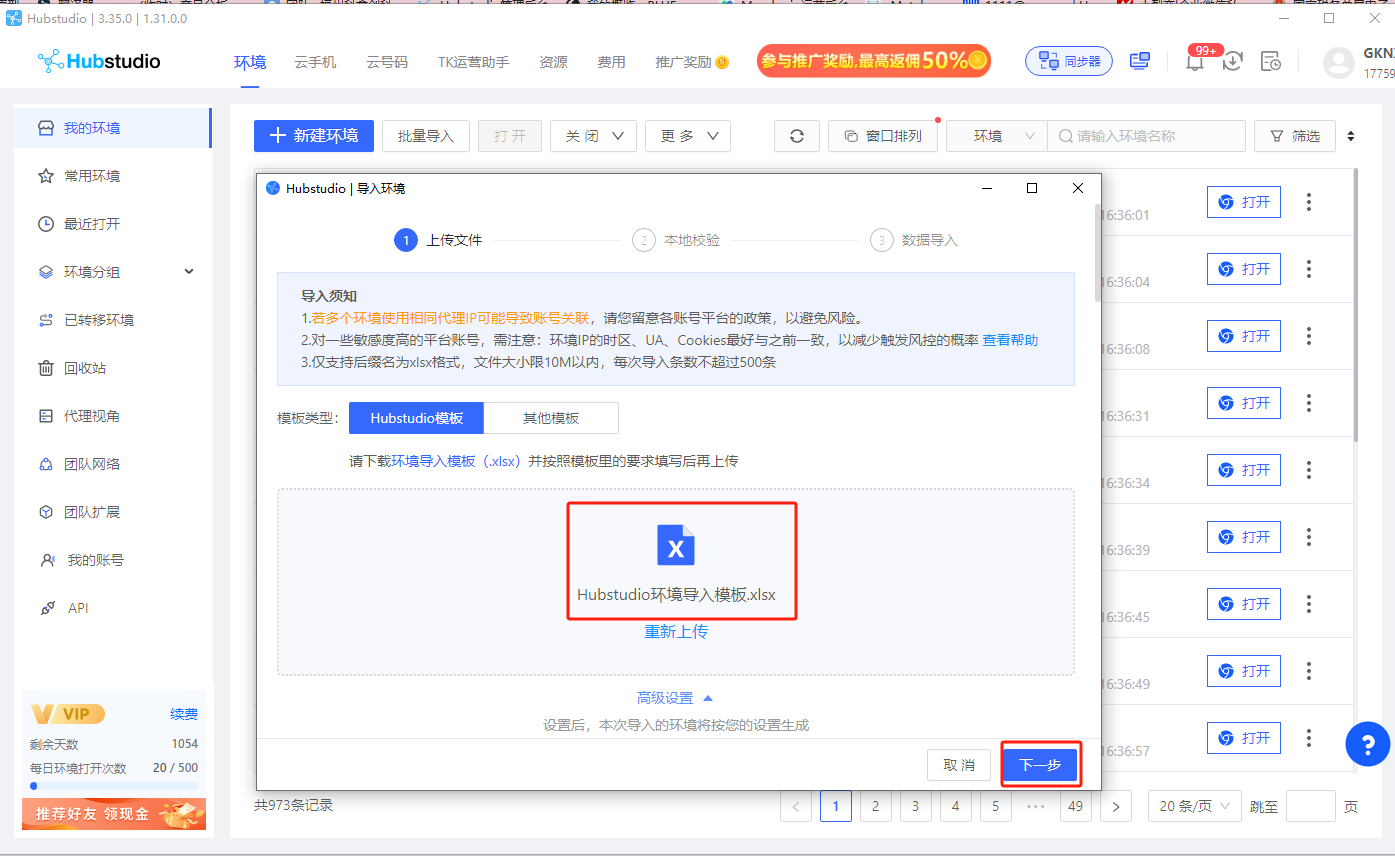Open the 同步器 button
Viewport: 1395px width, 856px height.
[1069, 61]
